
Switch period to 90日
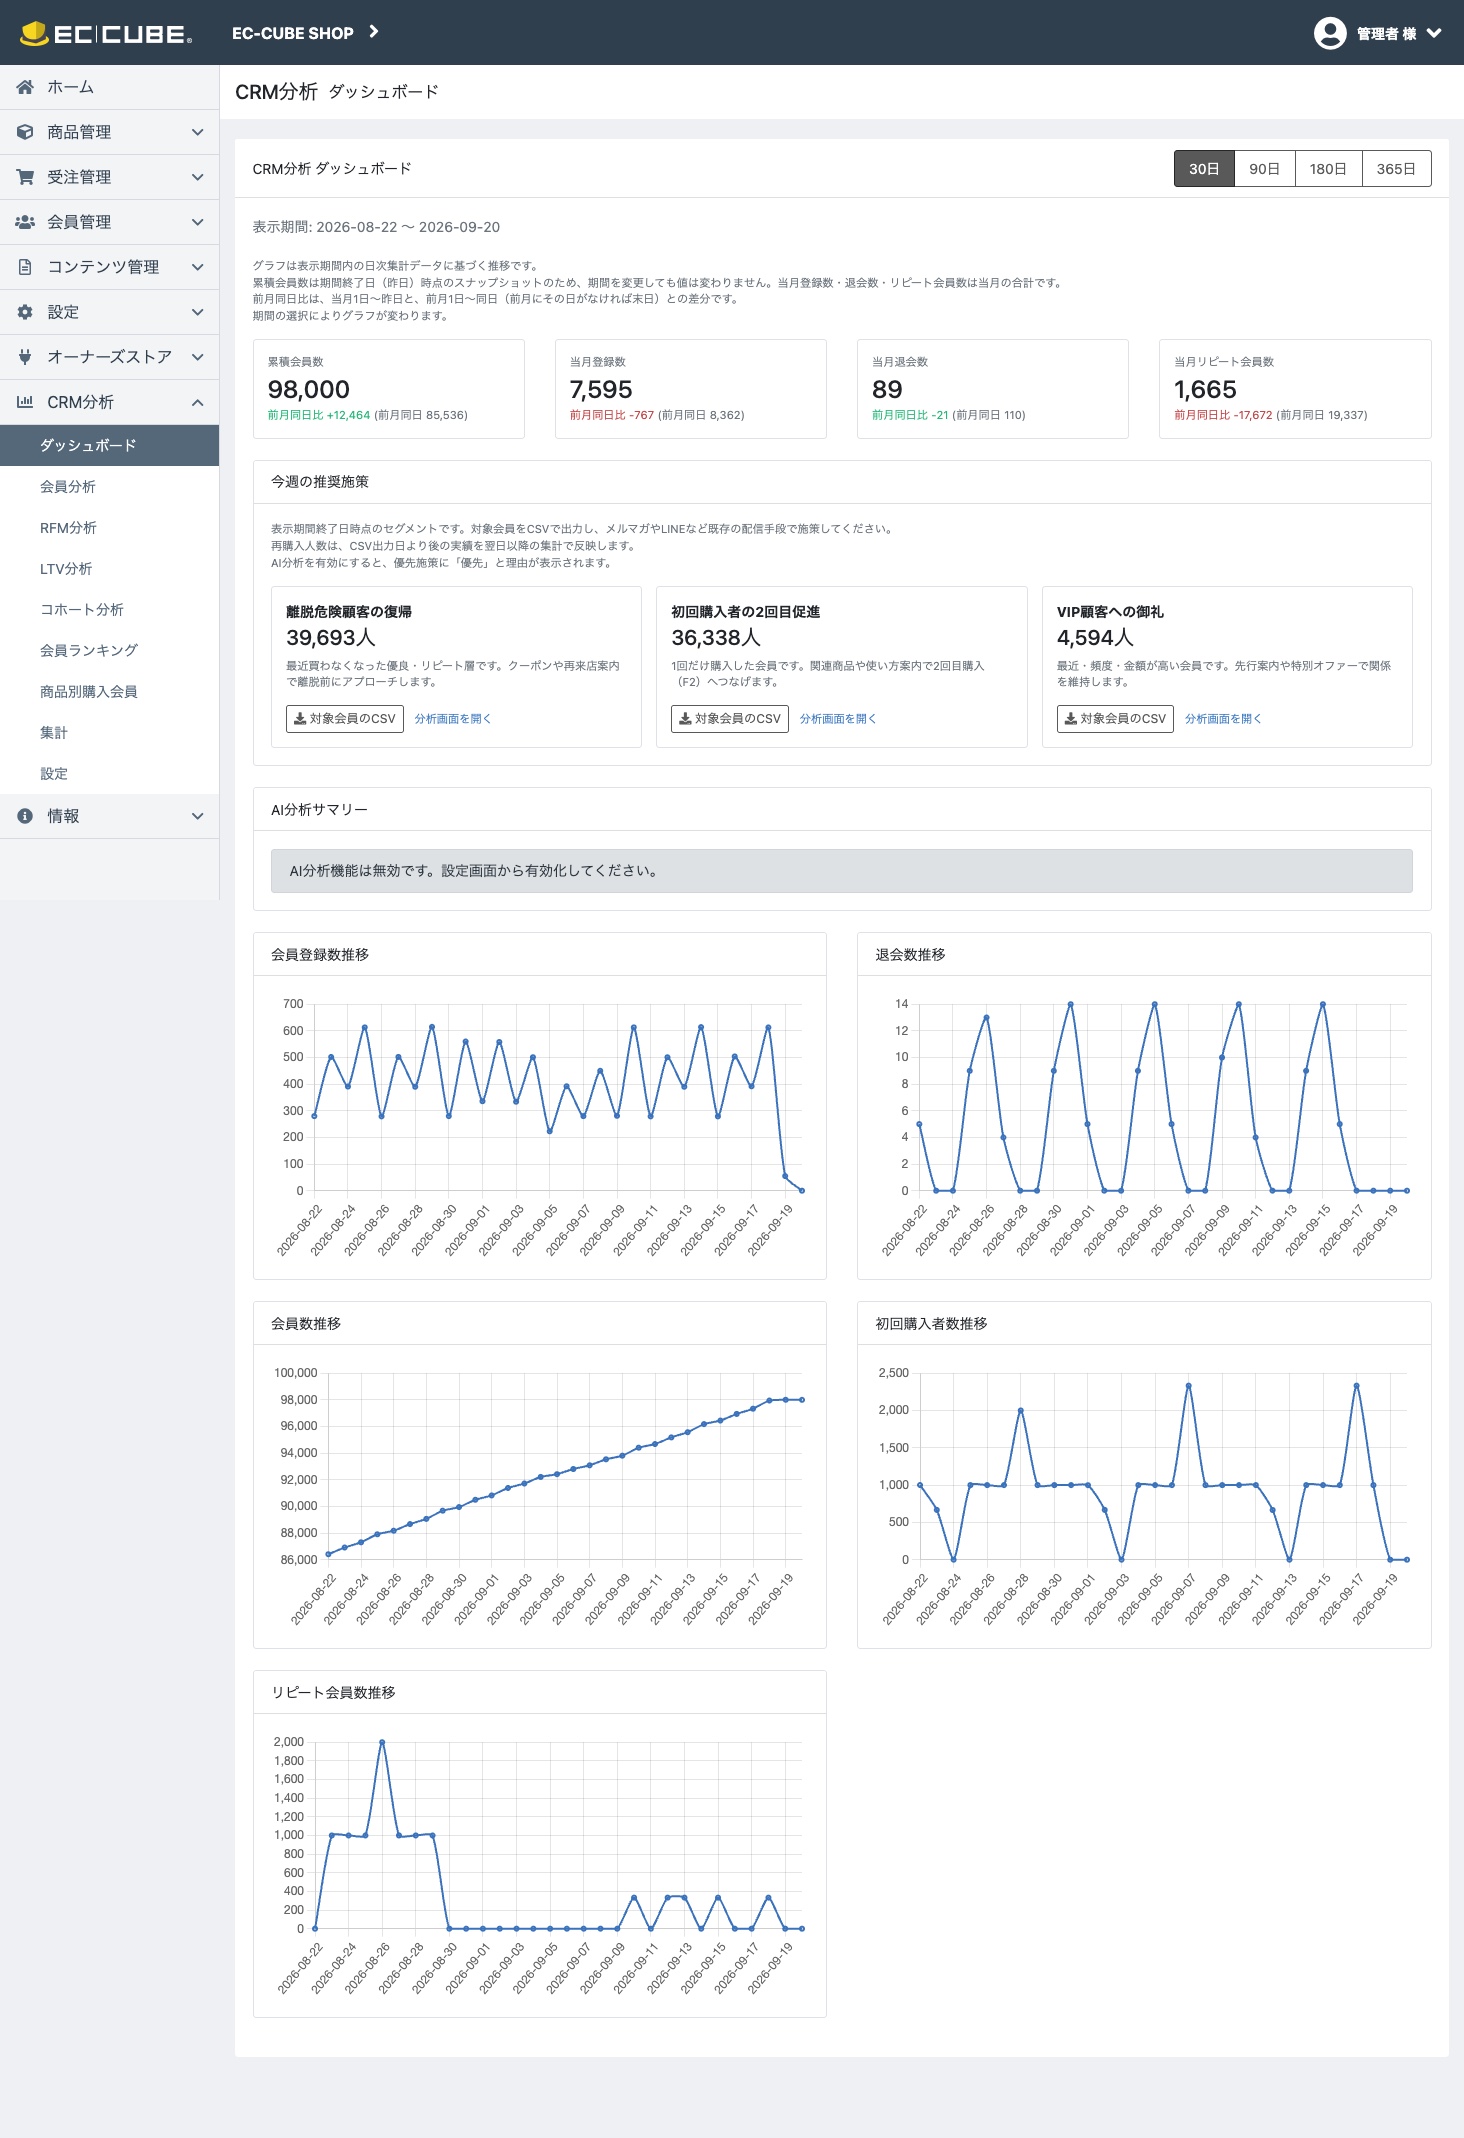1265,169
